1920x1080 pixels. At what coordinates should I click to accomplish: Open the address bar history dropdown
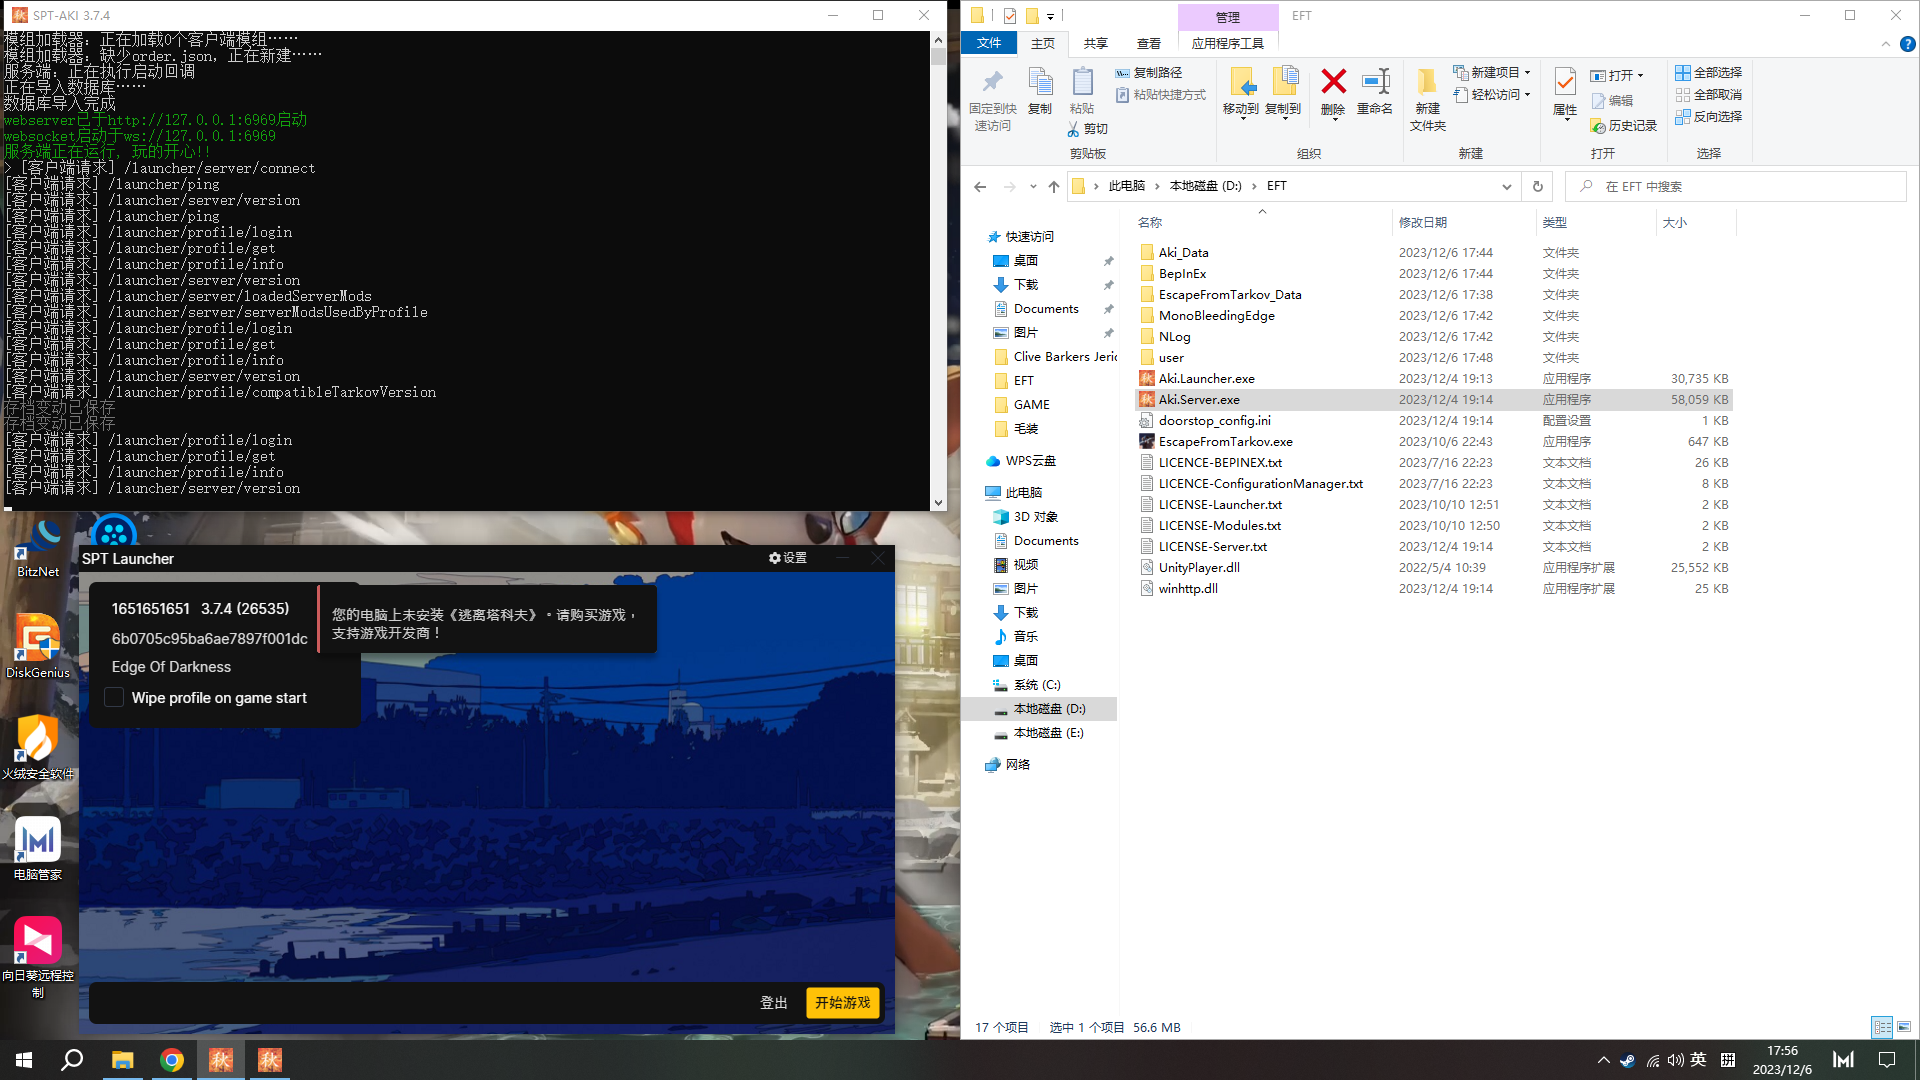pos(1506,186)
